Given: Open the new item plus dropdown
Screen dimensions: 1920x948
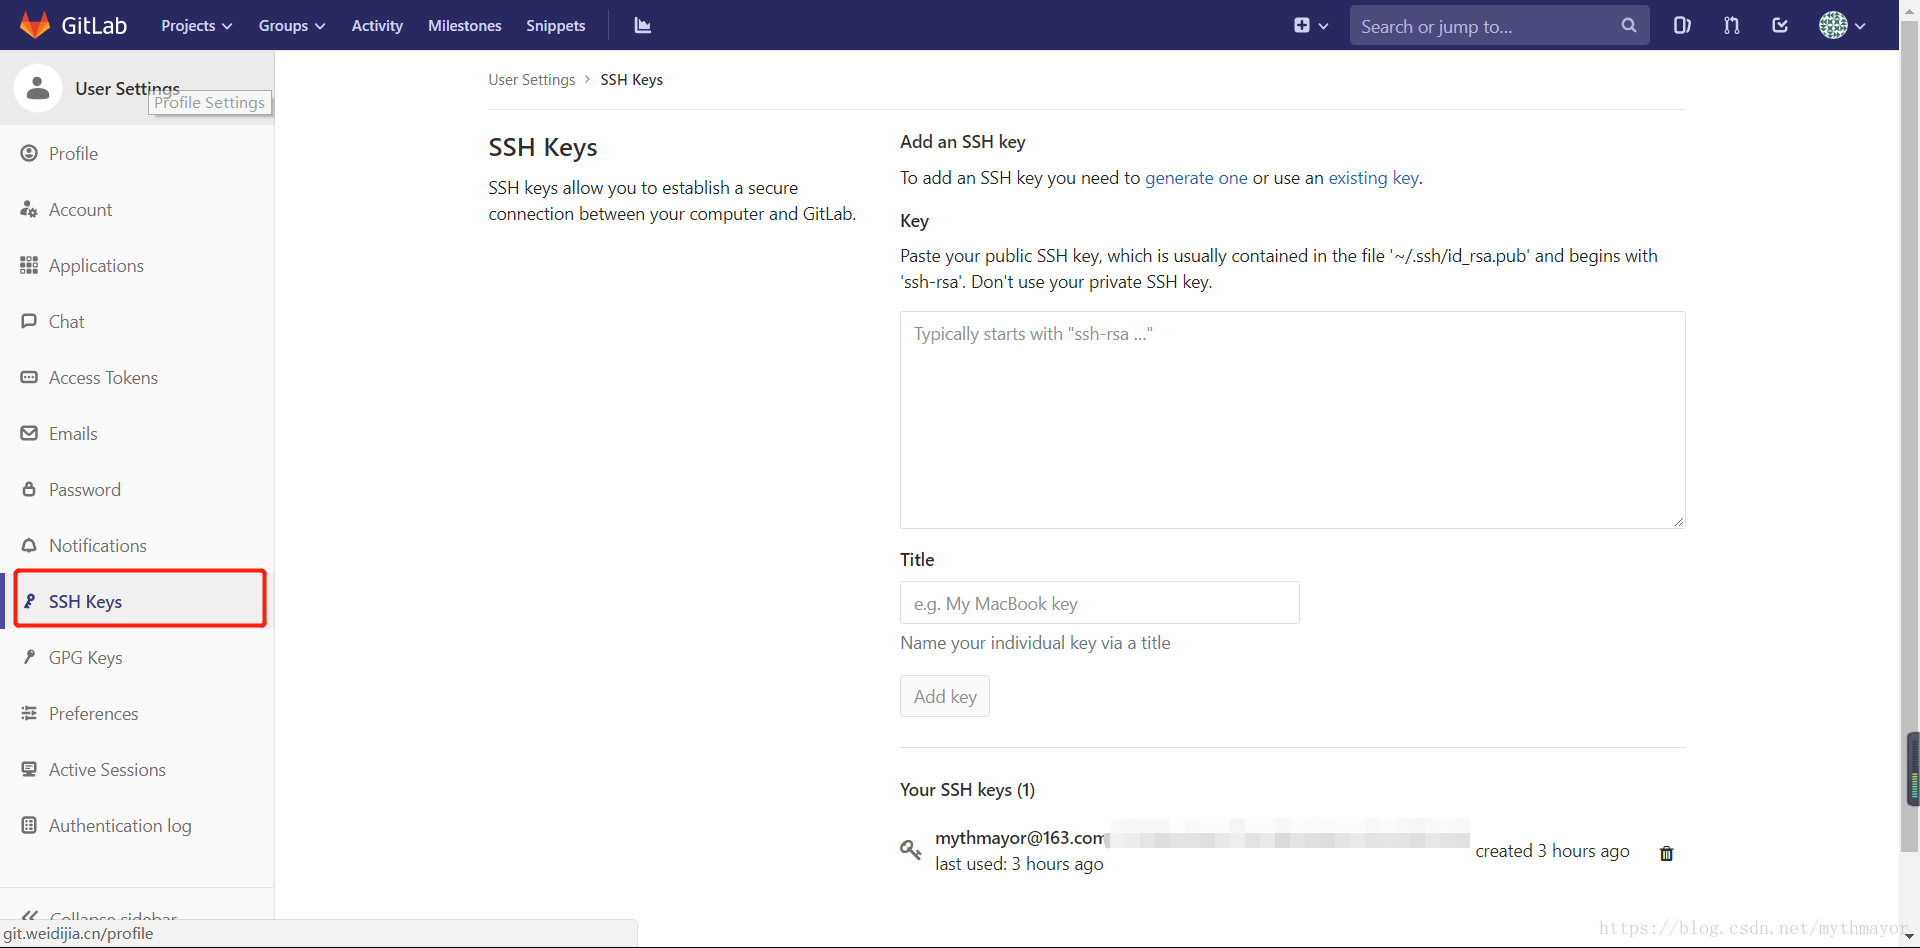Looking at the screenshot, I should (x=1311, y=25).
